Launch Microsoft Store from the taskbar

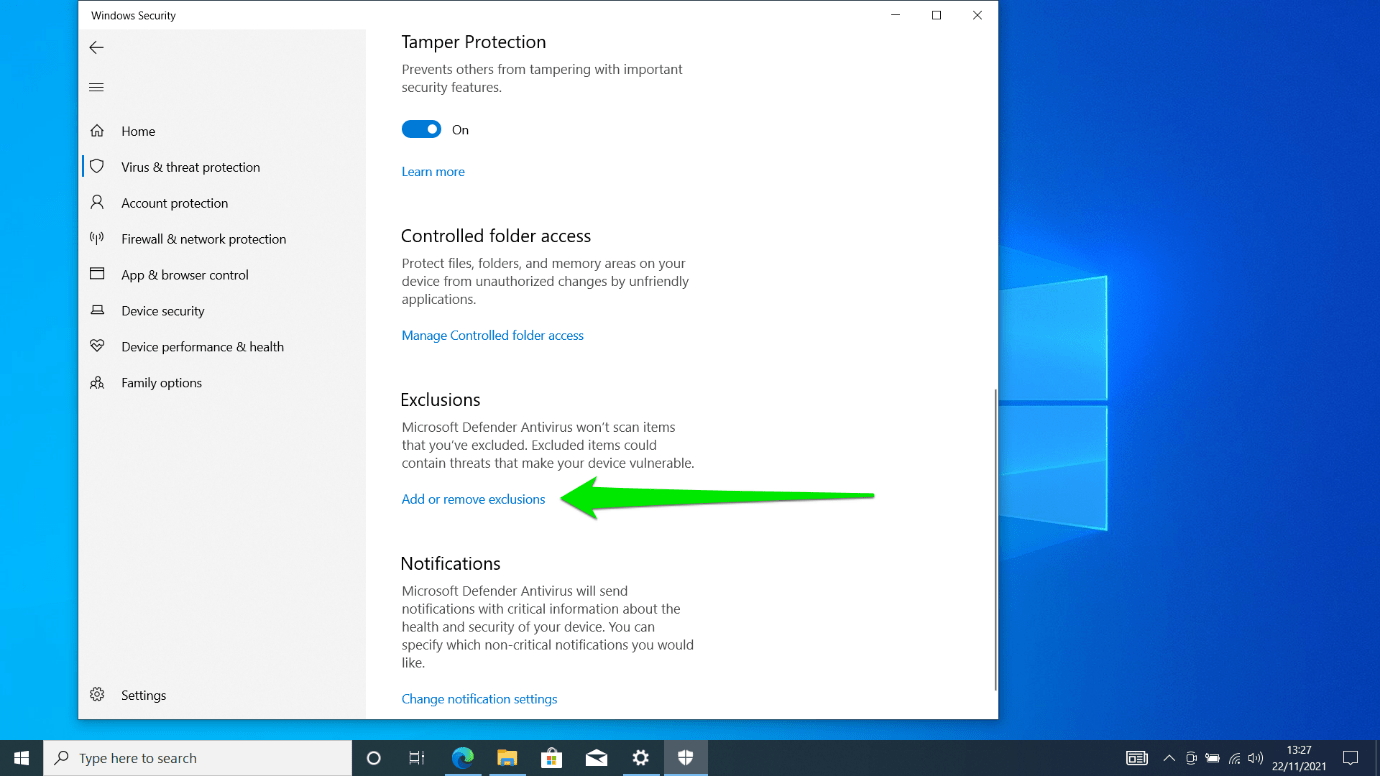click(x=551, y=757)
